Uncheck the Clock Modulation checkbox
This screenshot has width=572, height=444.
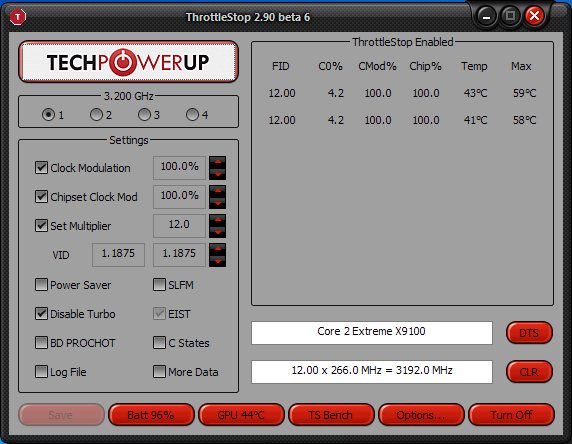(x=41, y=167)
